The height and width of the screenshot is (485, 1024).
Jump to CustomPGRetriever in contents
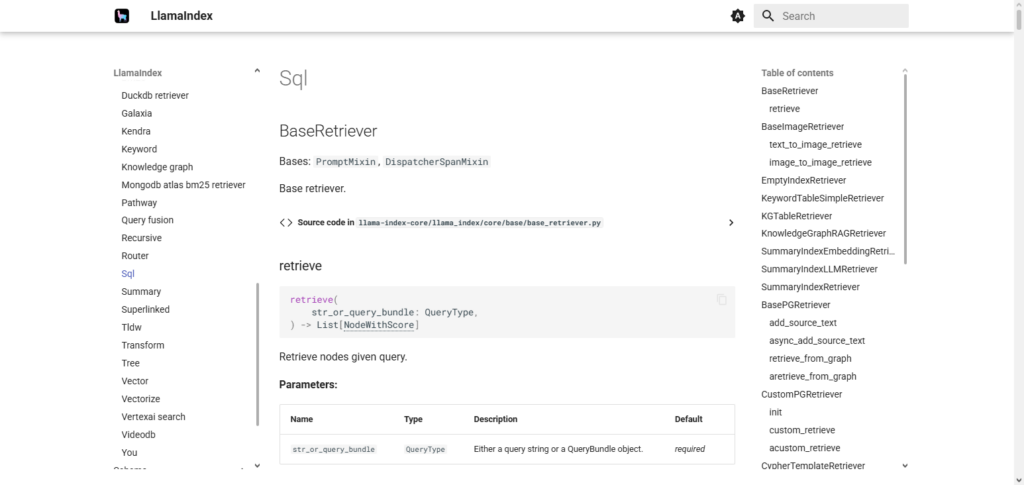click(802, 394)
